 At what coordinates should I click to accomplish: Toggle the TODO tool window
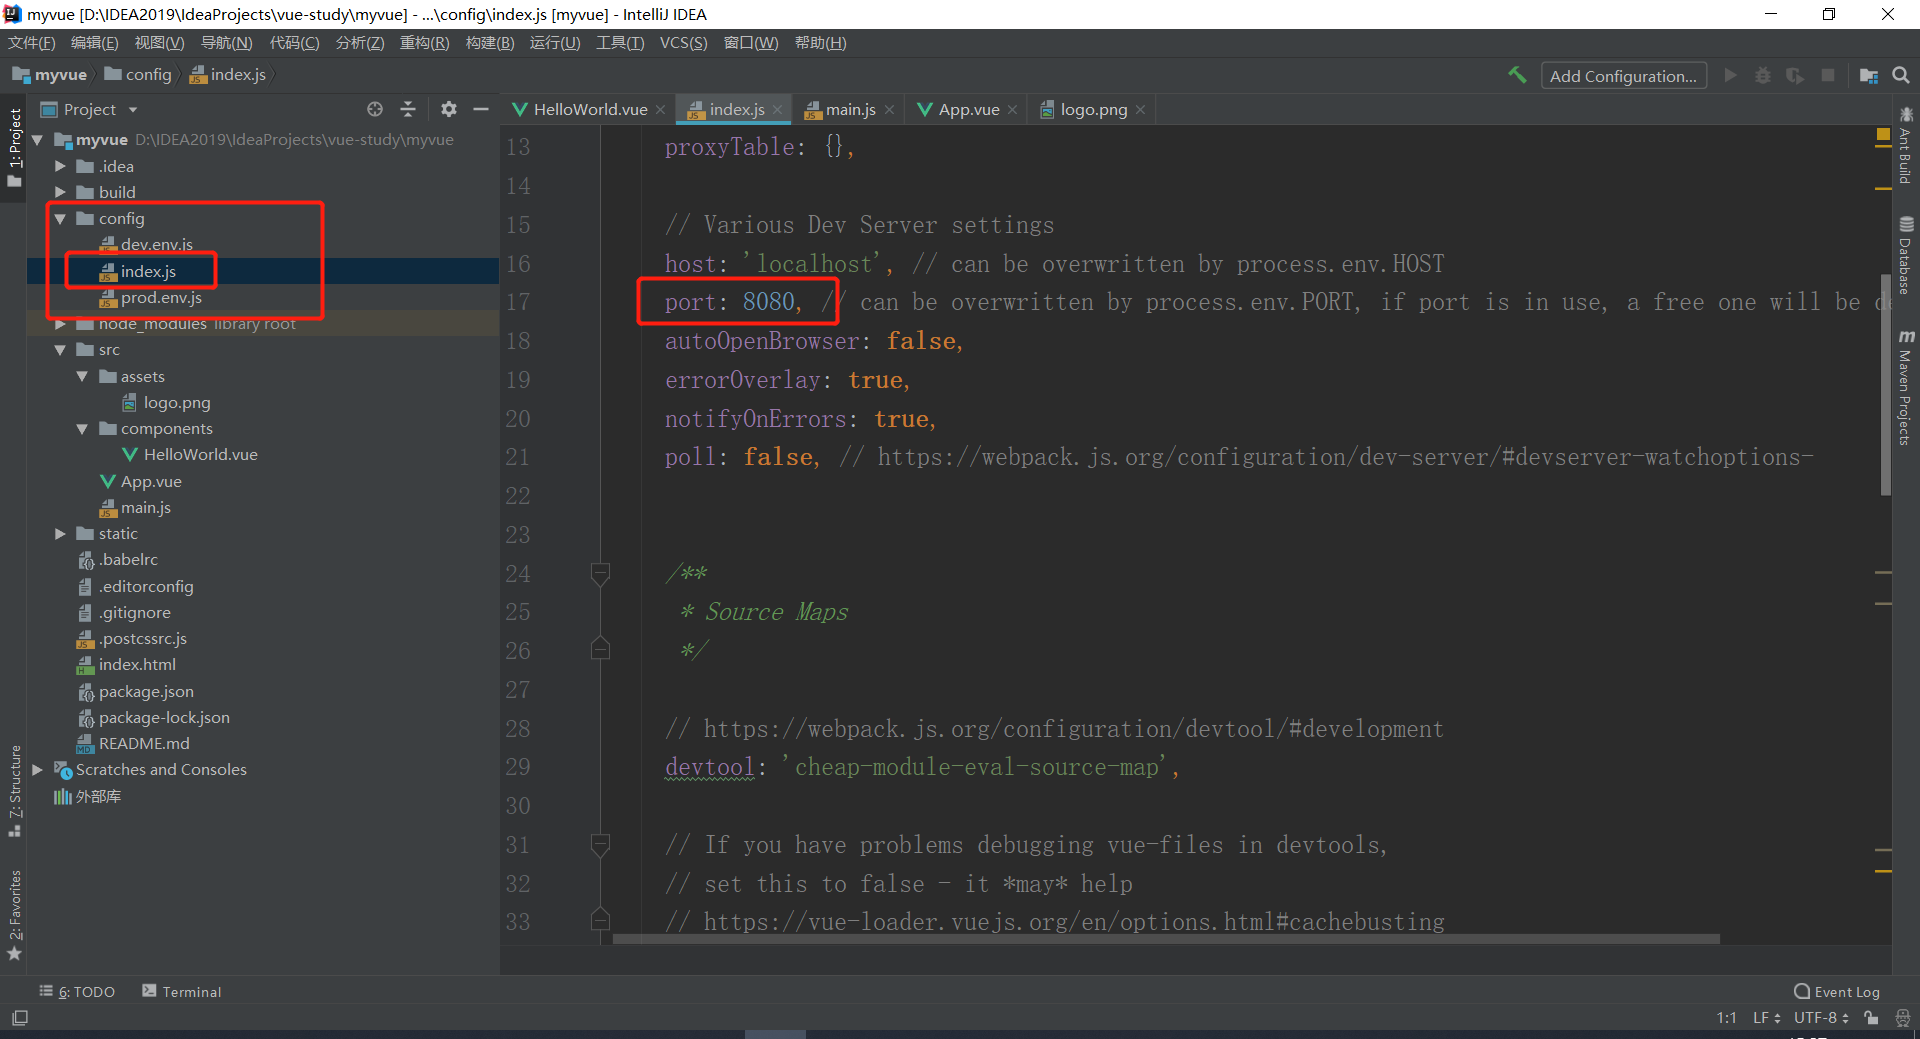click(78, 991)
